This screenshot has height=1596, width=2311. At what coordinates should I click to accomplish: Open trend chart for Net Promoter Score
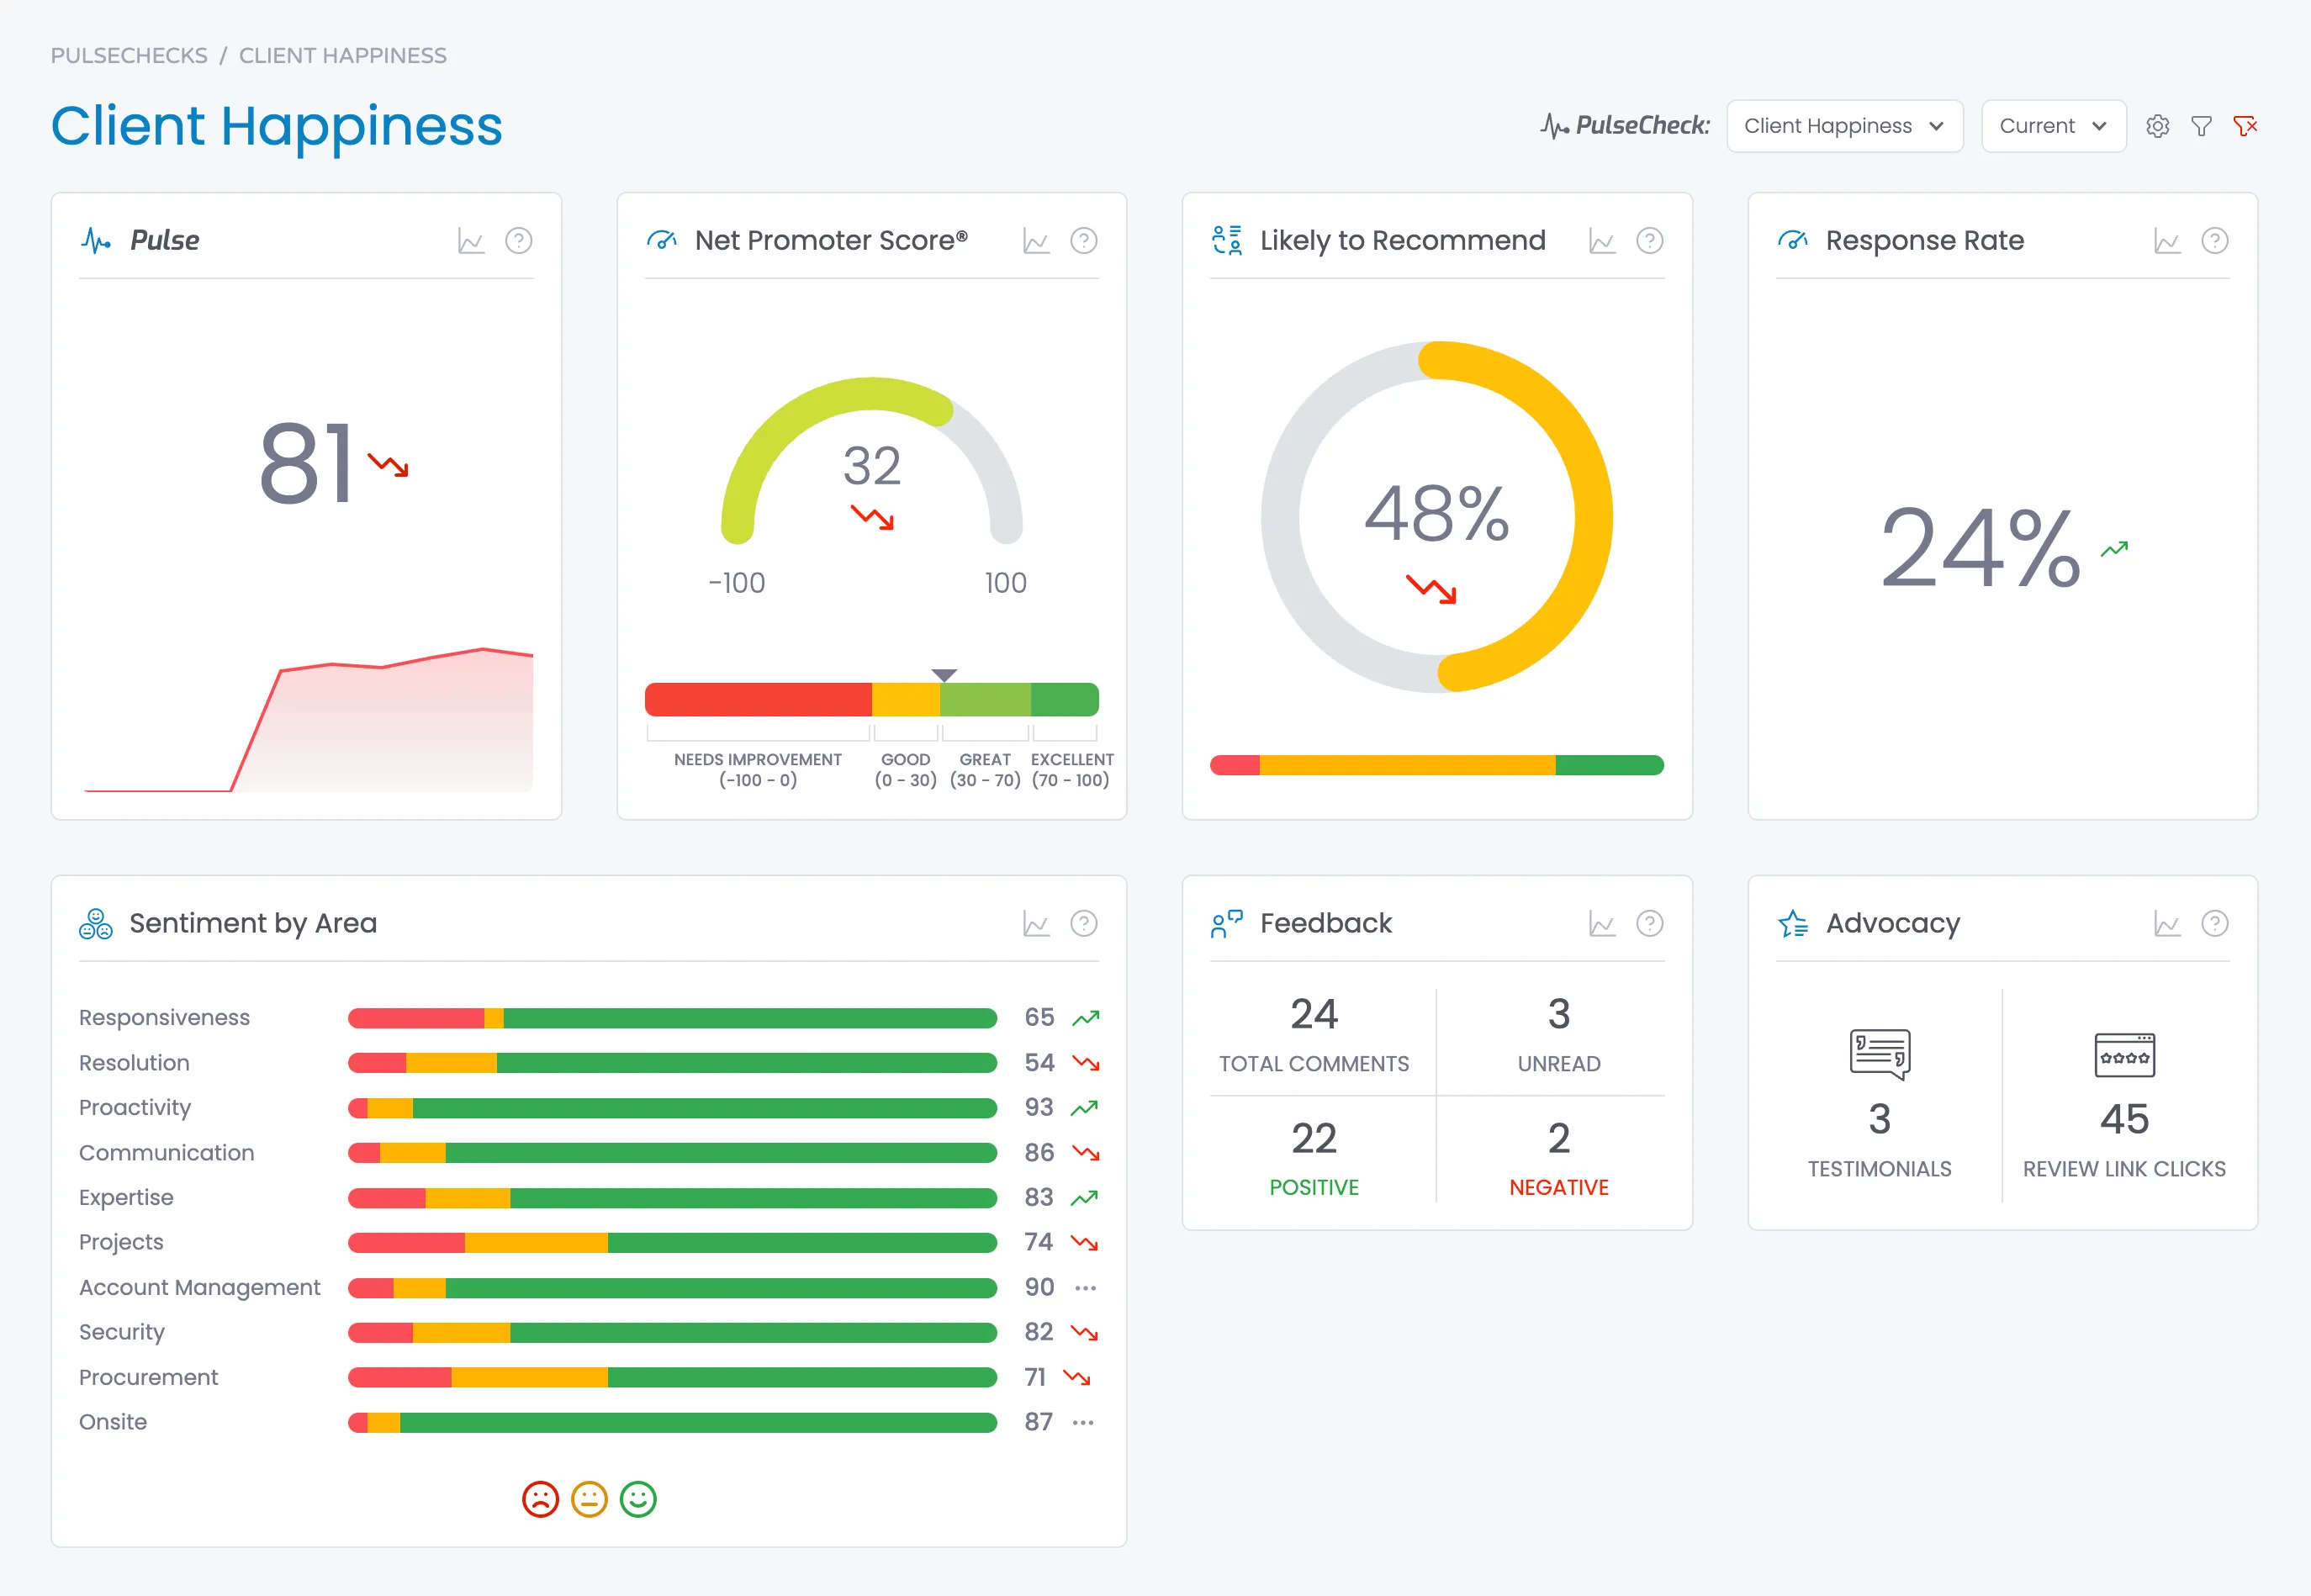[1036, 241]
